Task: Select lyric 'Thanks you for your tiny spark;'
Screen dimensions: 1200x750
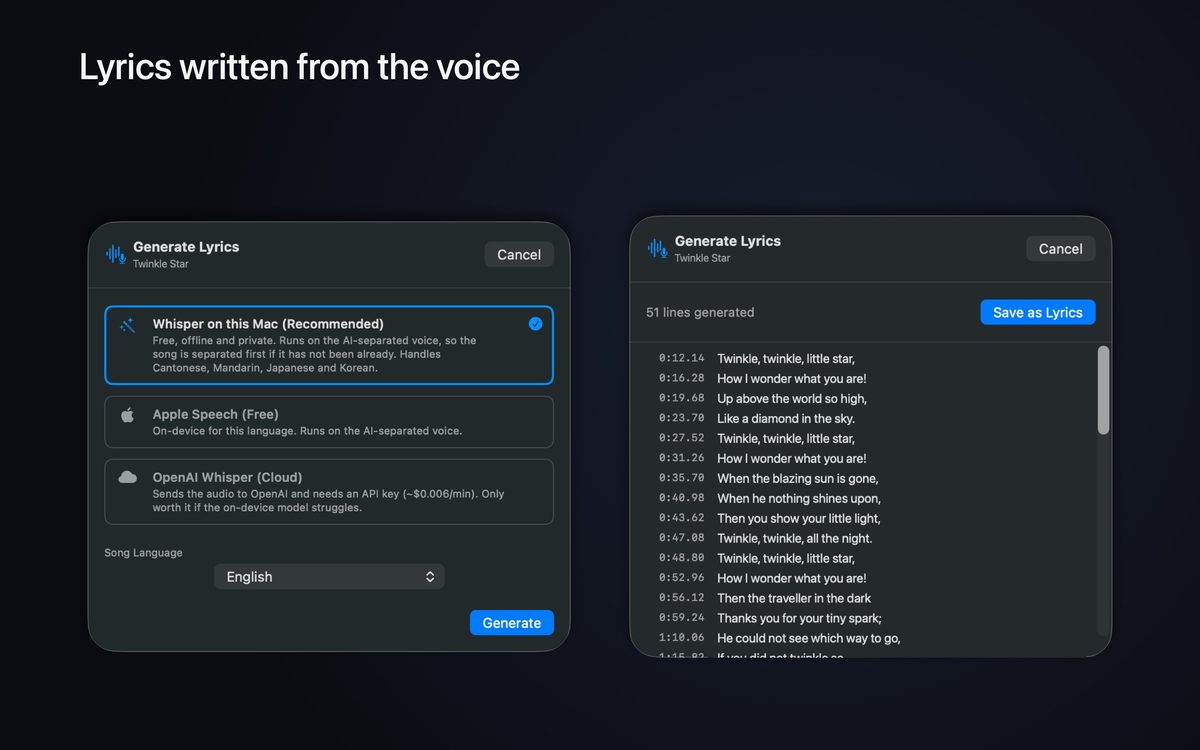Action: pyautogui.click(x=799, y=618)
